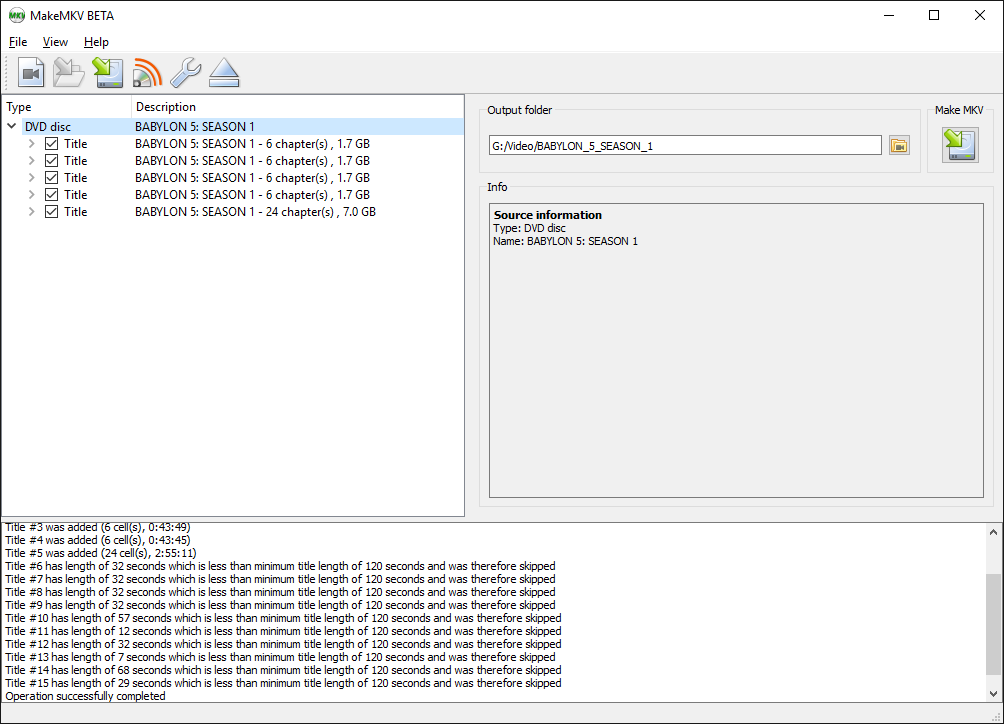Screen dimensions: 1004x724
Task: Expand the second title's tree arrow
Action: tap(31, 161)
